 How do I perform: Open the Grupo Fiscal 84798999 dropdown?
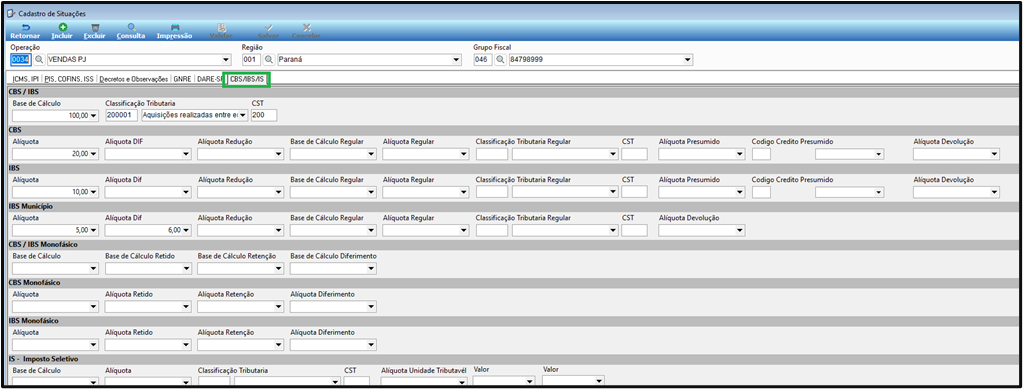point(688,60)
